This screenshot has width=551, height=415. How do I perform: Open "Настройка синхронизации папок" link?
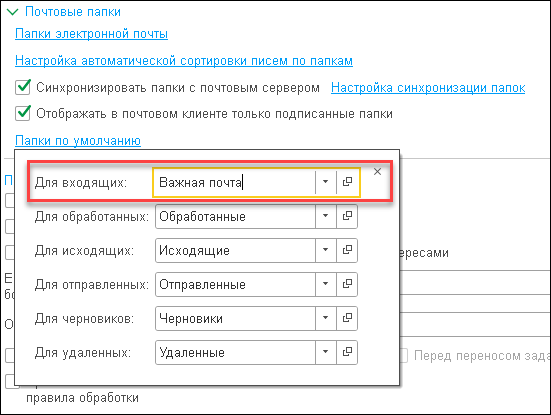[x=428, y=87]
